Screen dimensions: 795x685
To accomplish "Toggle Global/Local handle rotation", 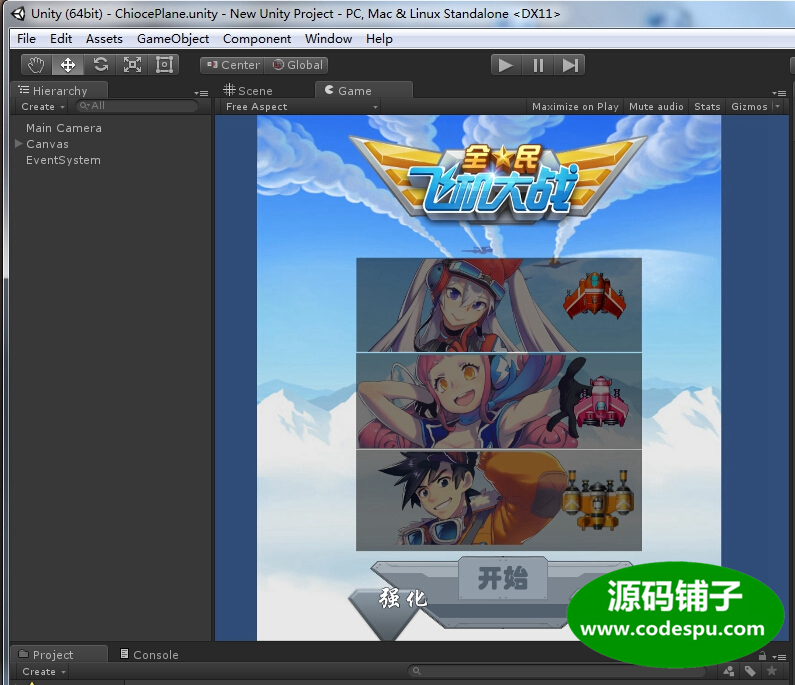I will [x=297, y=65].
